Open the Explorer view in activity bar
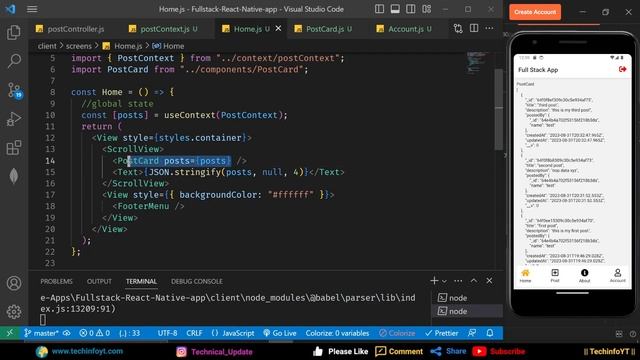Viewport: 640px width, 360px height. click(x=14, y=32)
